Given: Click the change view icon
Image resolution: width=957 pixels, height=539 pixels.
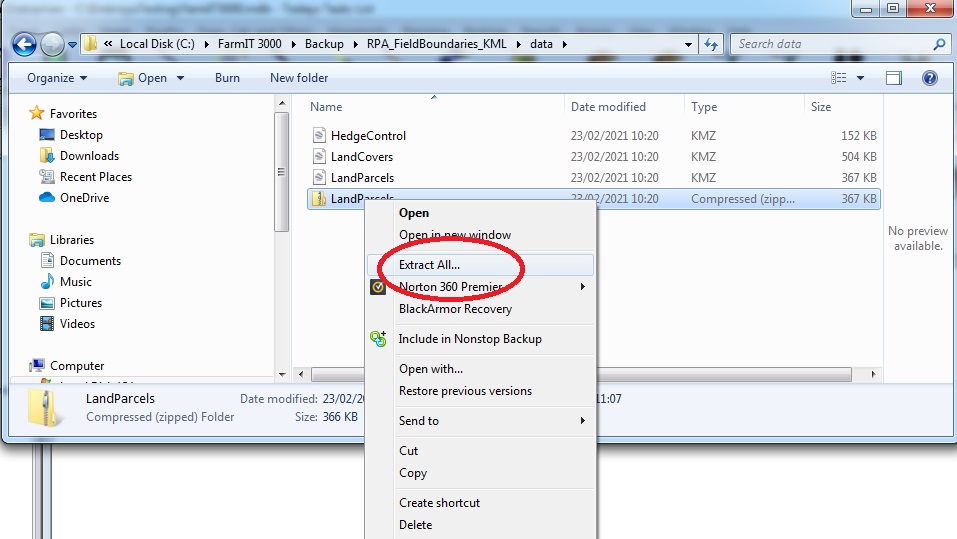Looking at the screenshot, I should click(x=839, y=78).
